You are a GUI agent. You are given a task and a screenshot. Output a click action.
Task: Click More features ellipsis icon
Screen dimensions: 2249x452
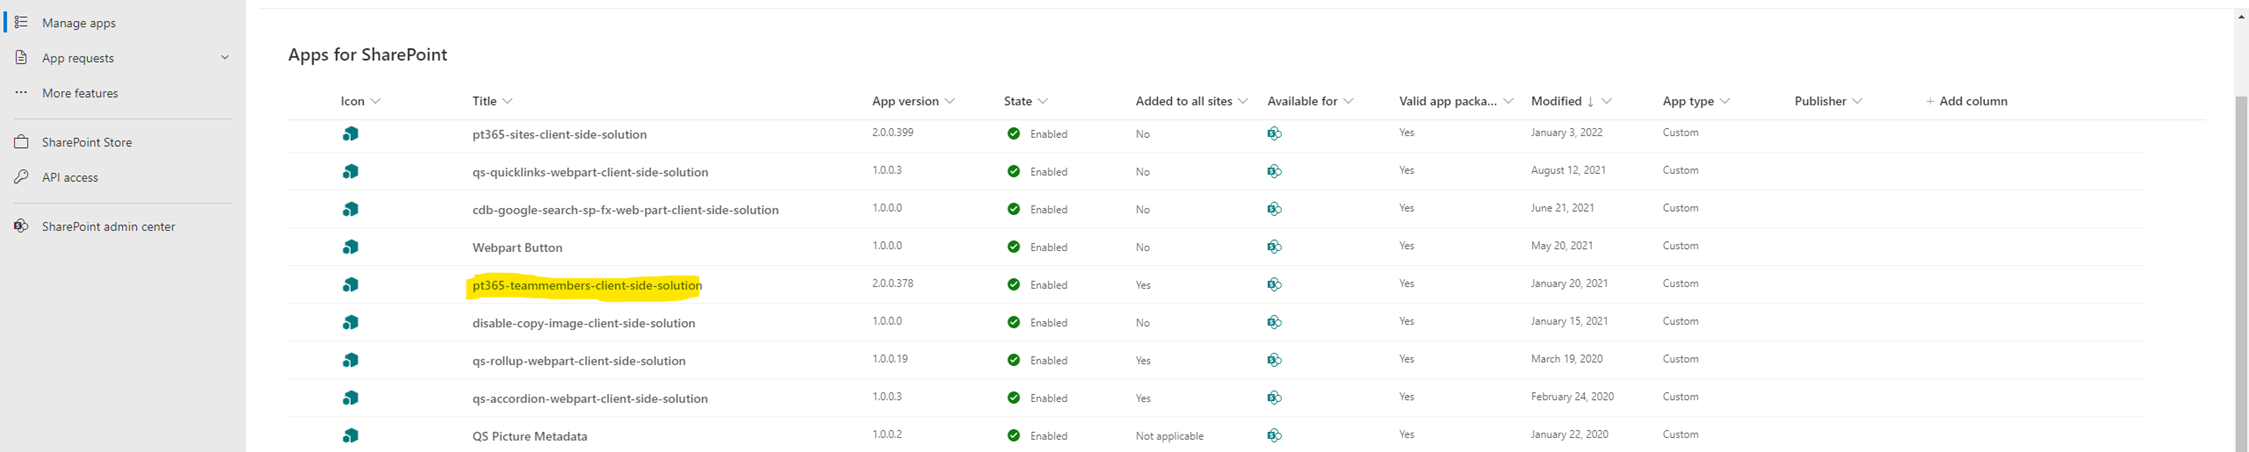pyautogui.click(x=21, y=93)
